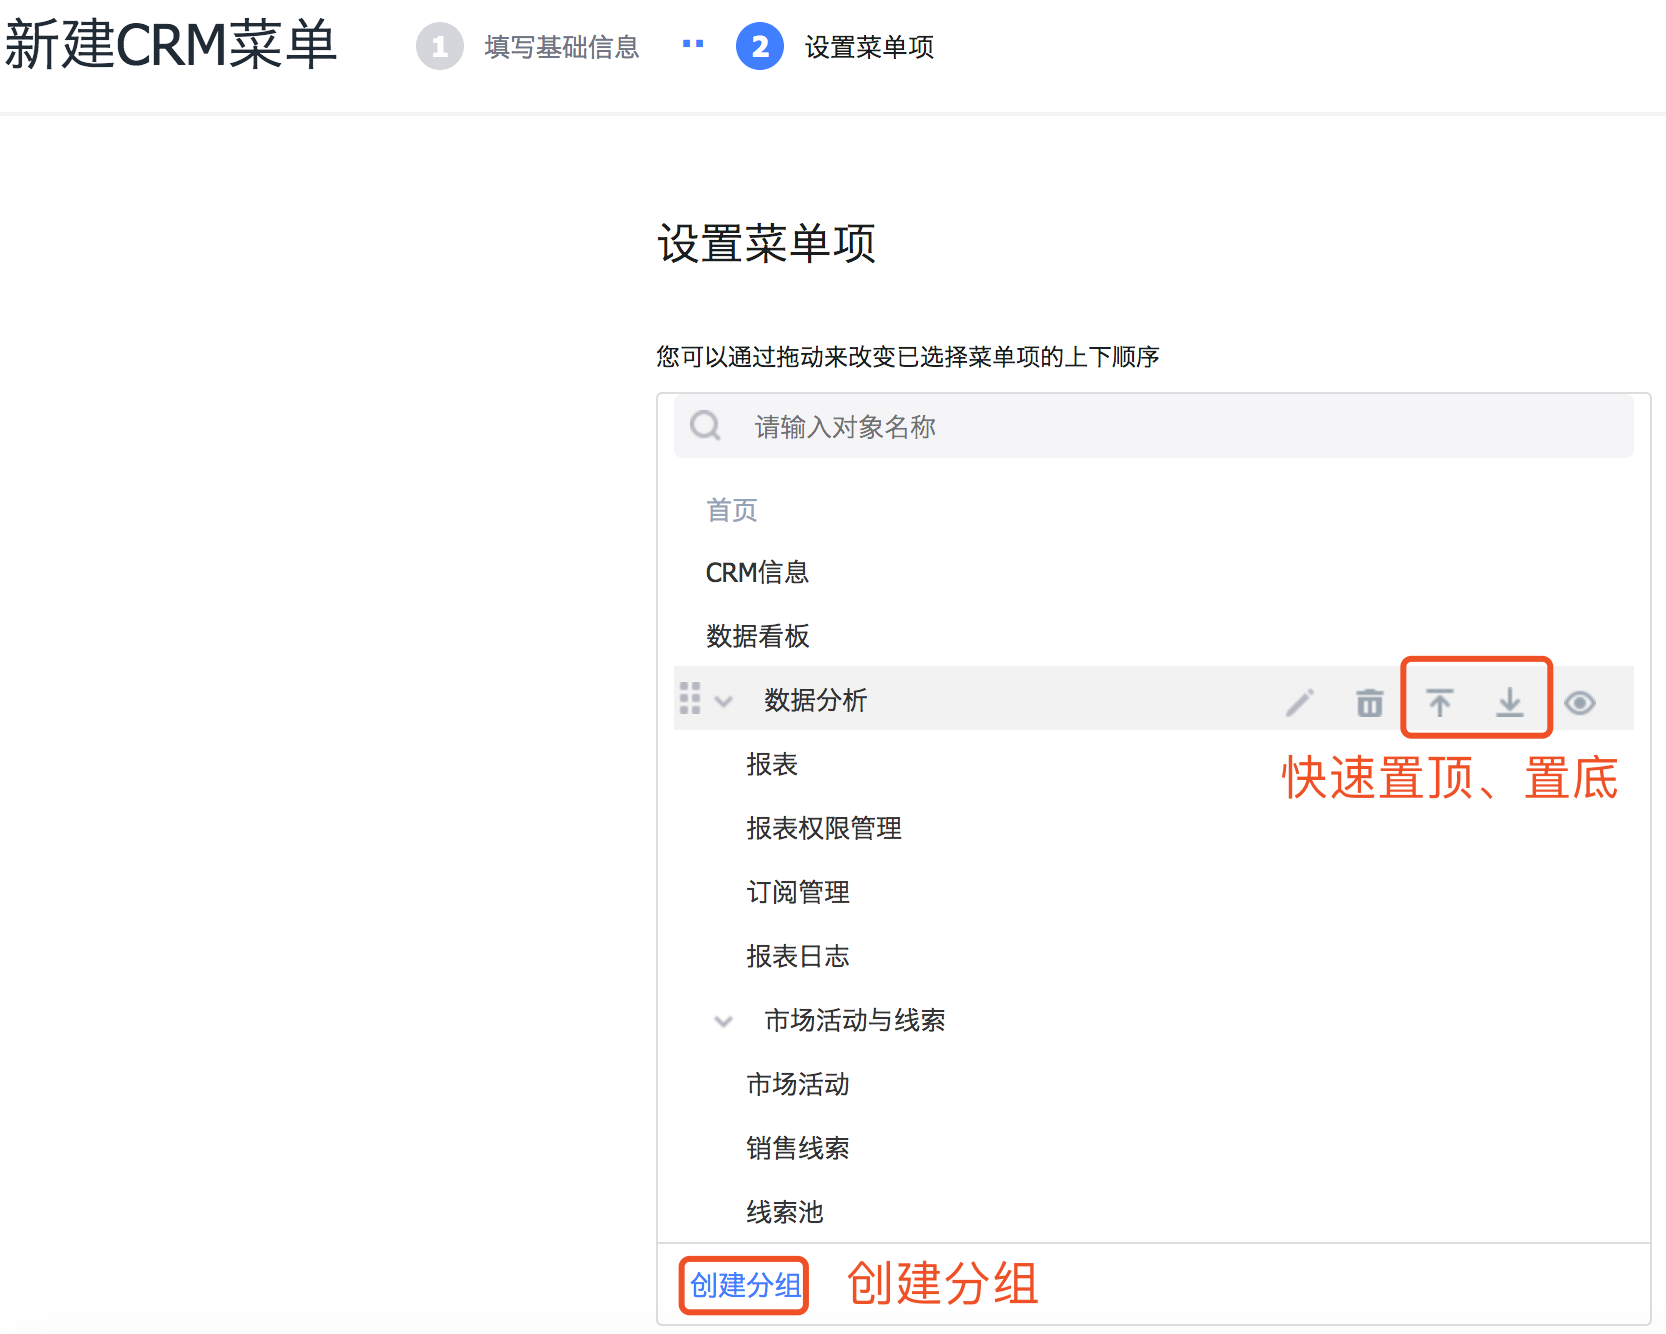Collapse the 数据分析 group chevron
The height and width of the screenshot is (1334, 1666).
724,701
